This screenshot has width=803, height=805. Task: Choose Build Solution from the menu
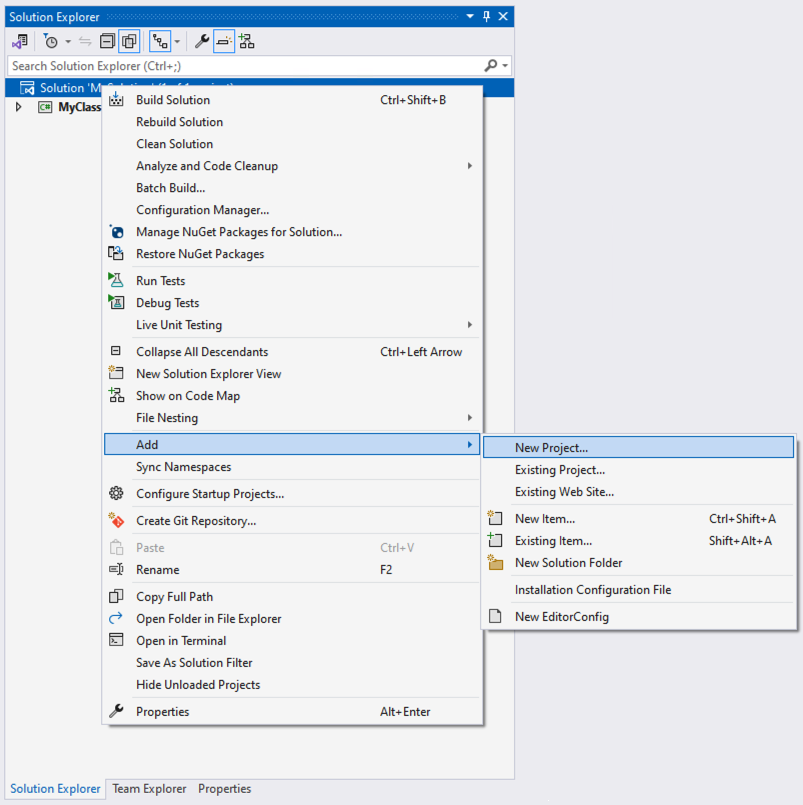(293, 100)
